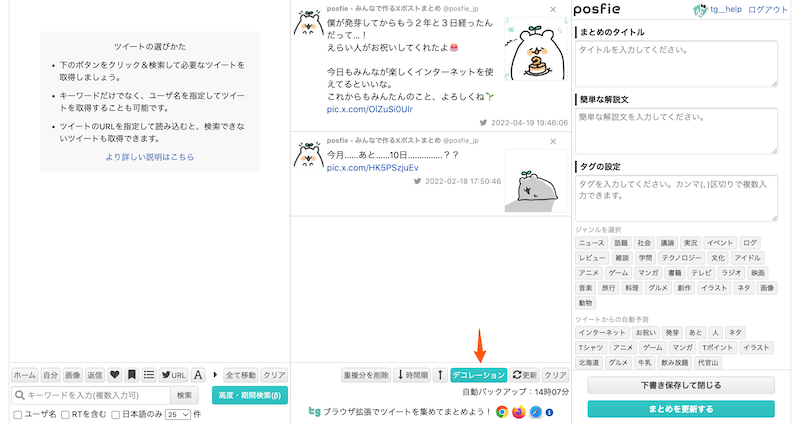Click the まとめのタイトル input field
Image resolution: width=800 pixels, height=424 pixels.
(x=677, y=64)
